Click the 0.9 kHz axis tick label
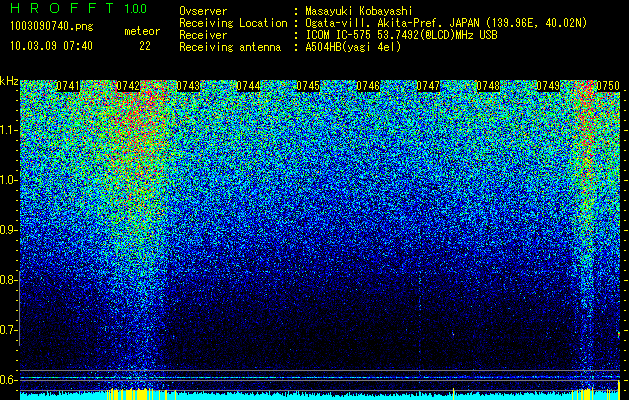 (8, 230)
